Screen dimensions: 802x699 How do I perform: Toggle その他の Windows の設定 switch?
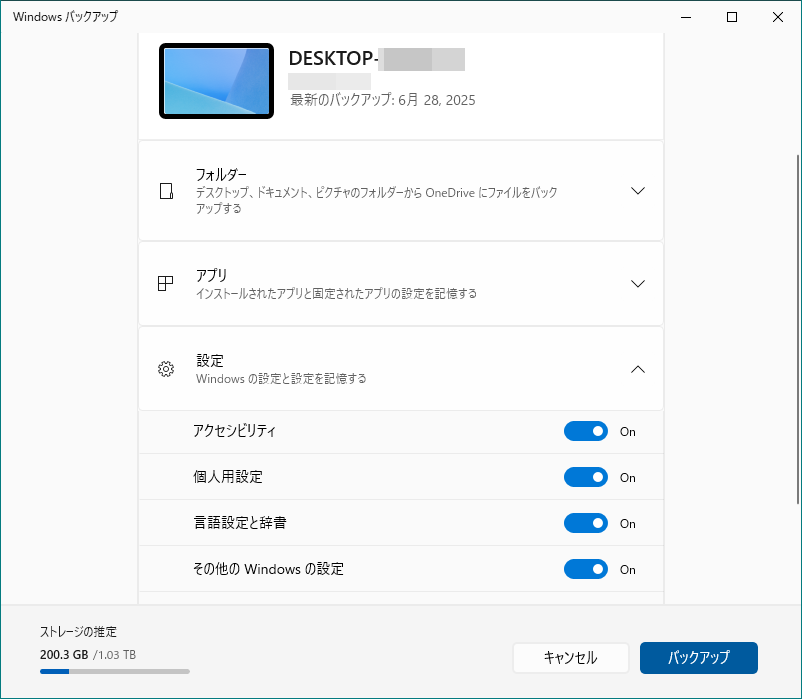click(585, 569)
